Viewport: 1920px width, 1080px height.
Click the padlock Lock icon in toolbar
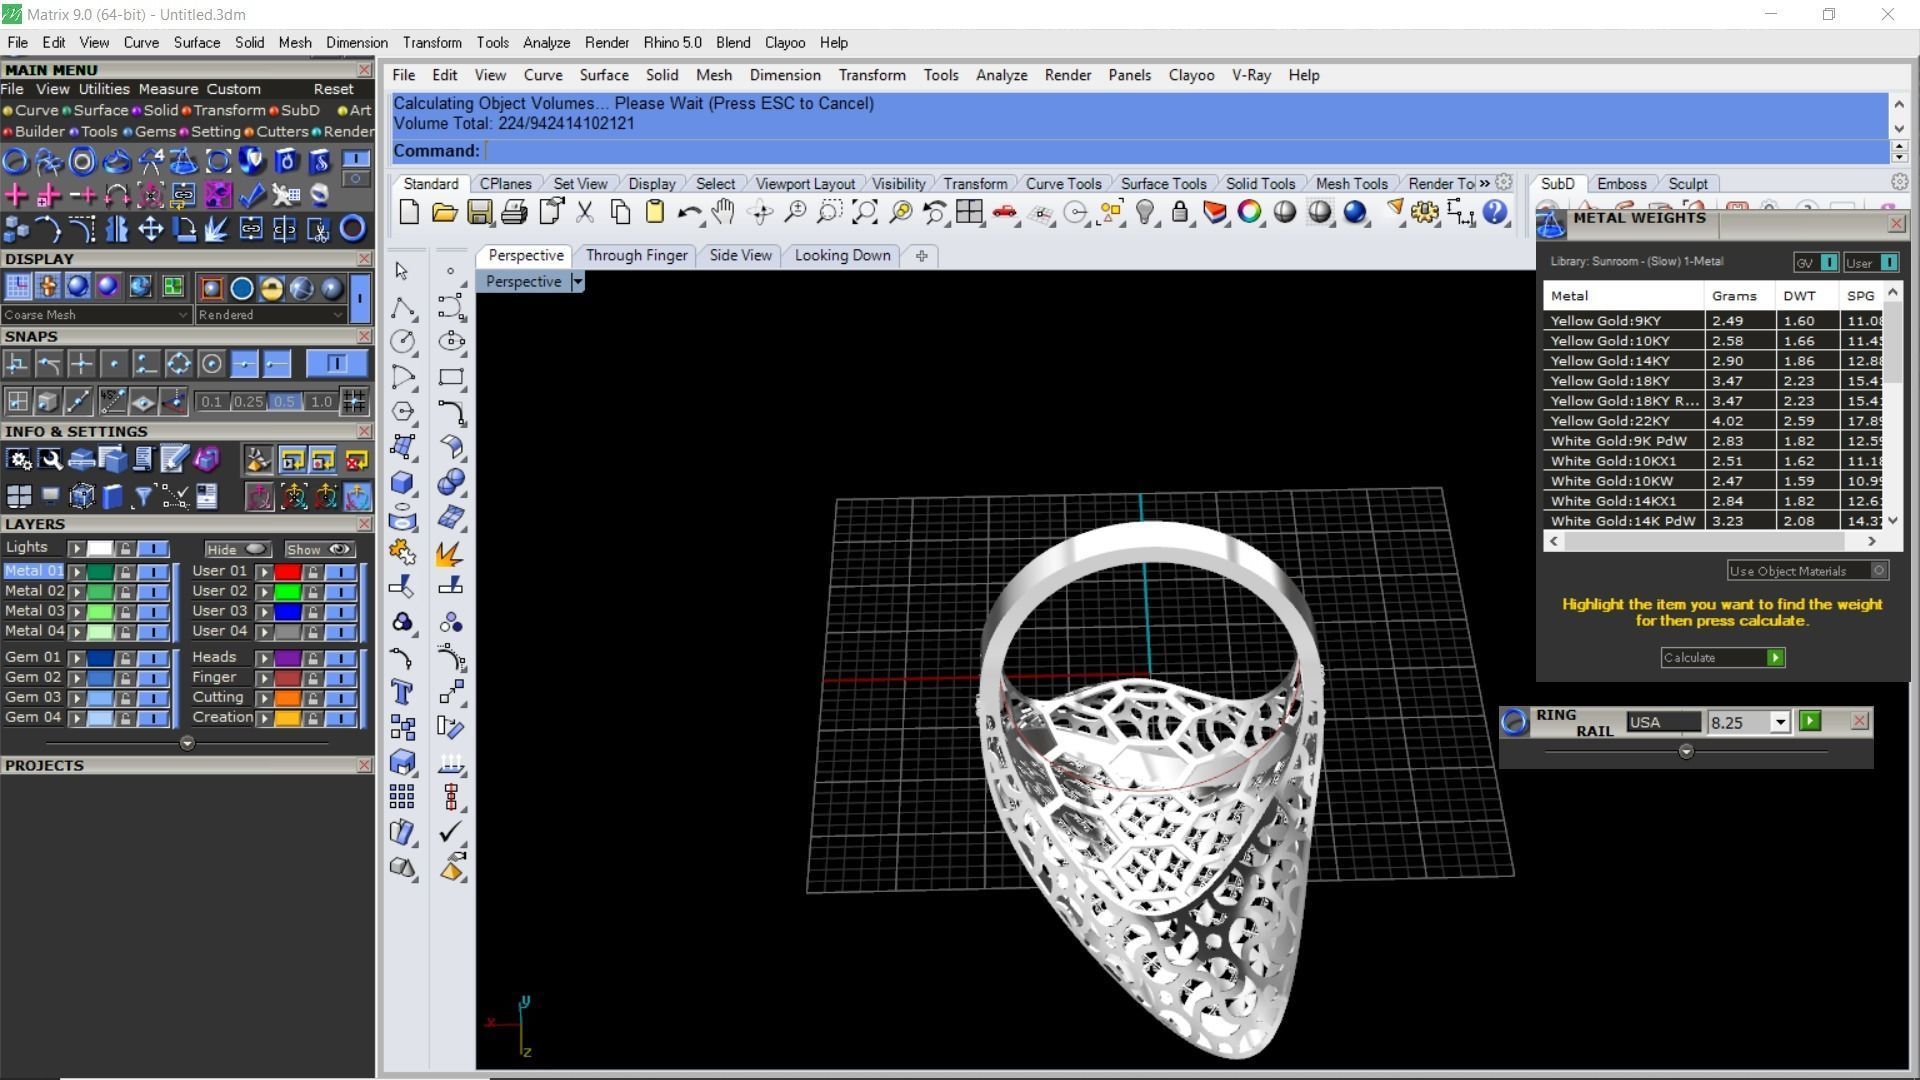(x=1180, y=212)
